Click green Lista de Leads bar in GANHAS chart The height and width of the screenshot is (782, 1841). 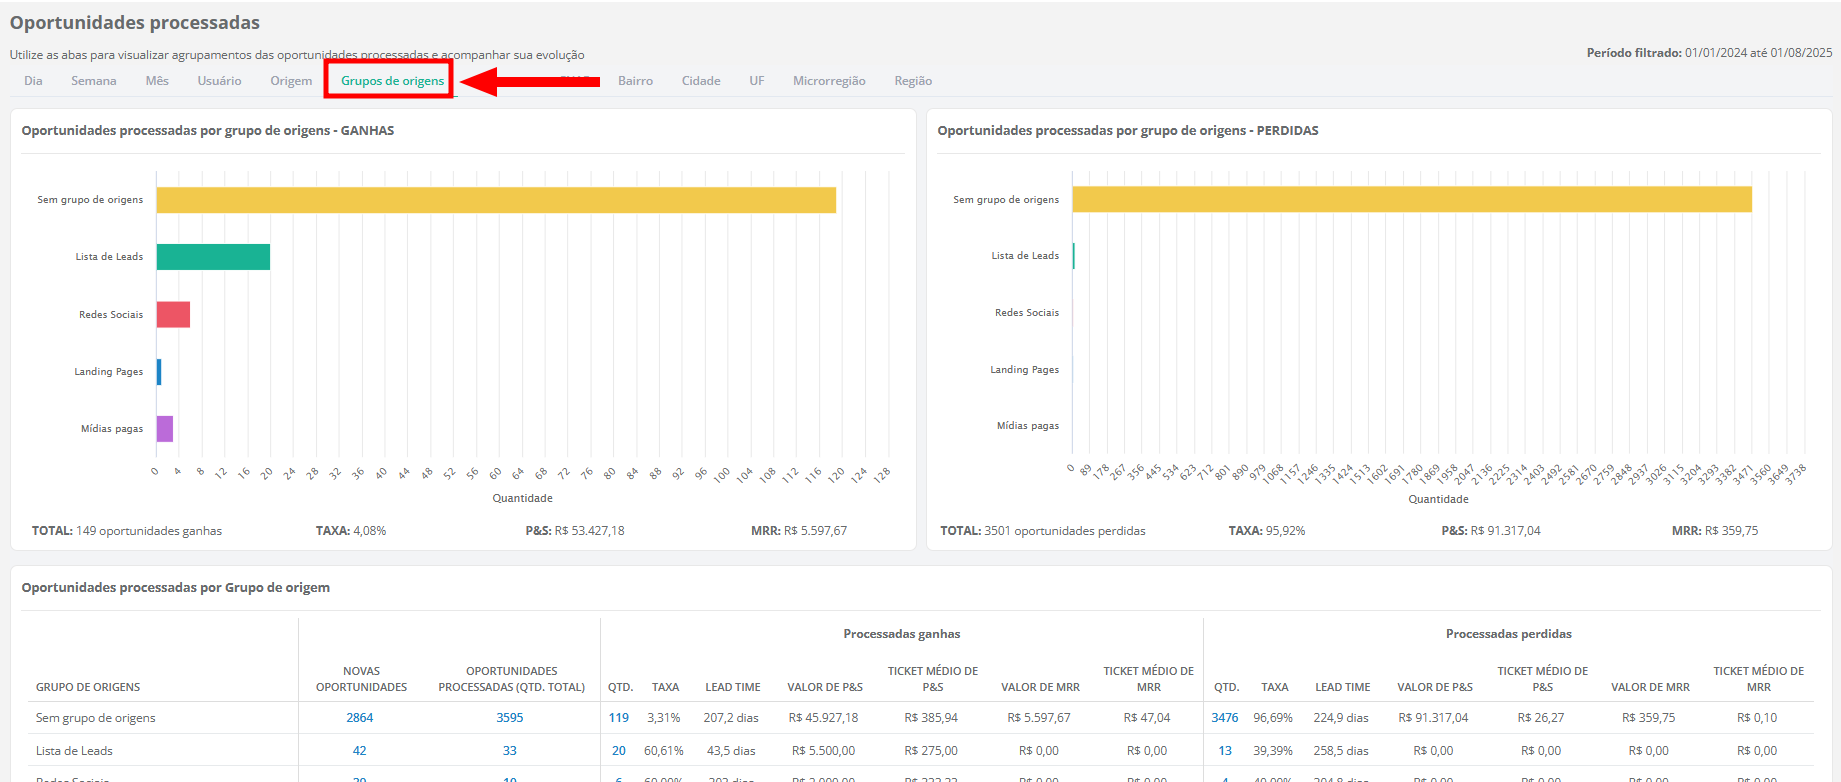point(213,257)
